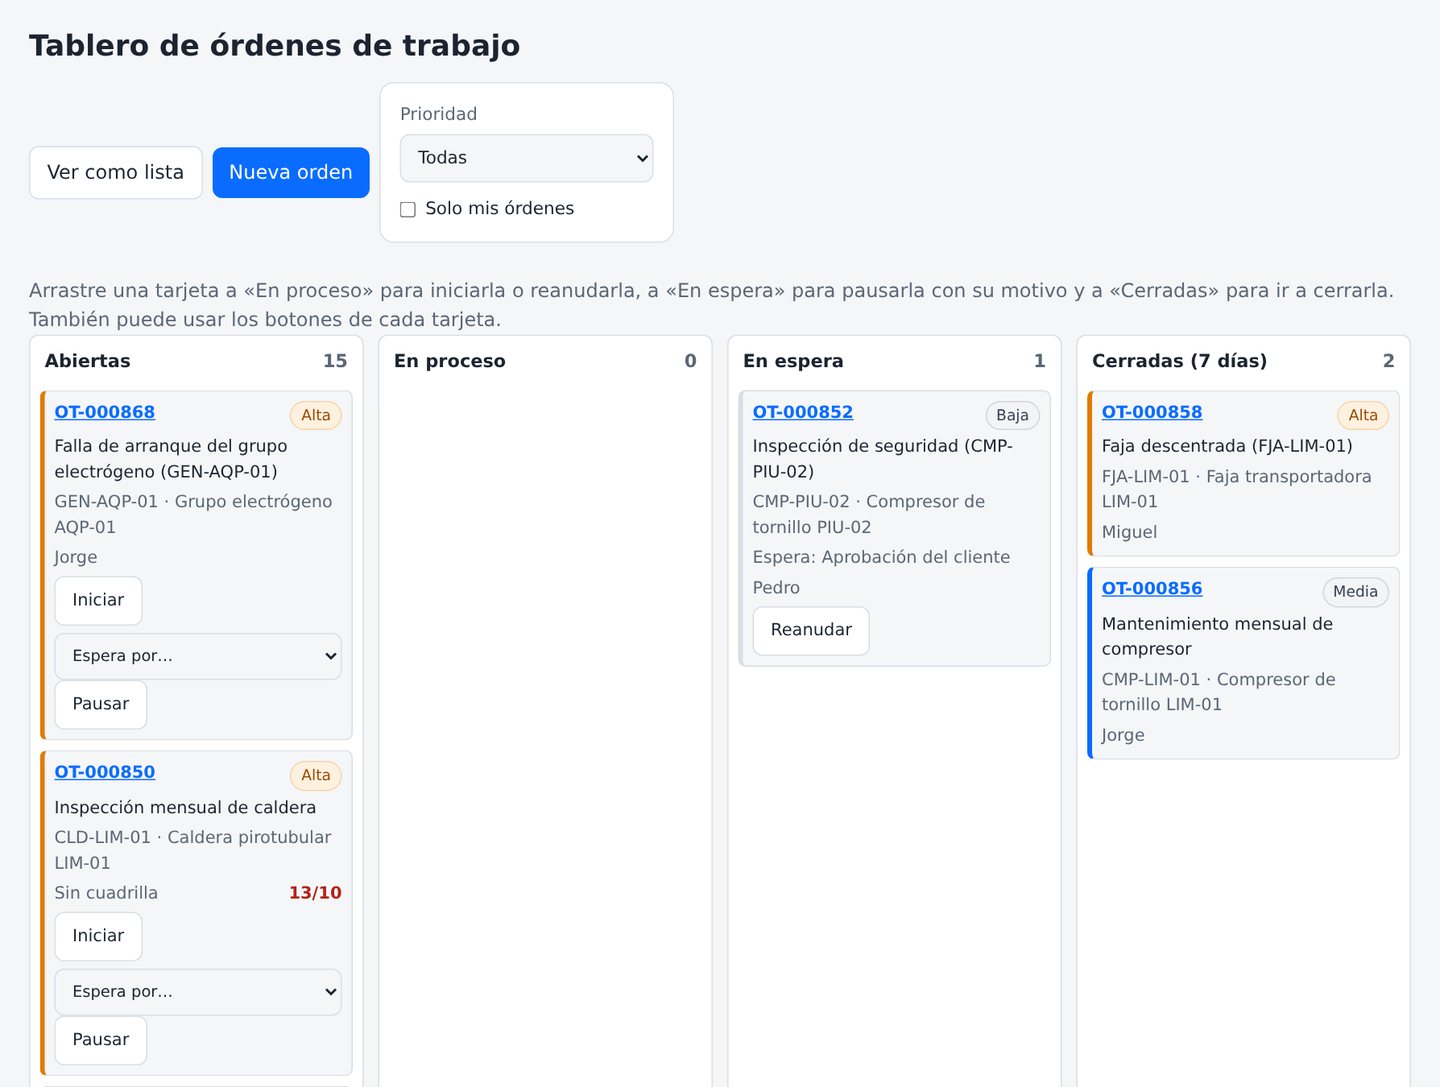Screen dimensions: 1440x1087
Task: Open the Prioridad dropdown showing Todas
Action: click(526, 158)
